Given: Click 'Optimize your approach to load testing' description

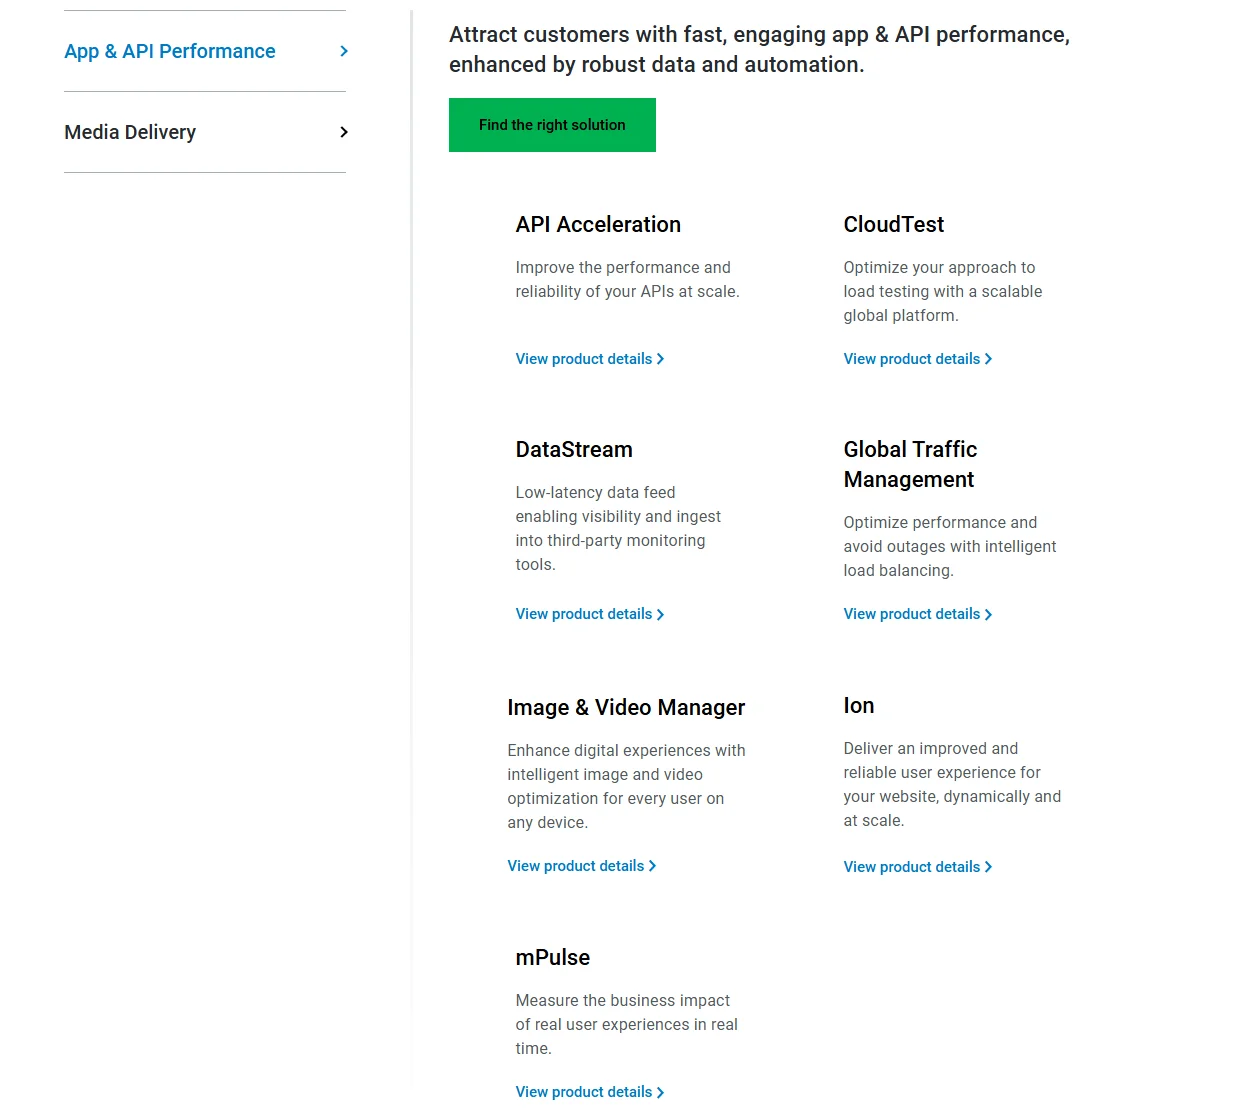Looking at the screenshot, I should 943,291.
